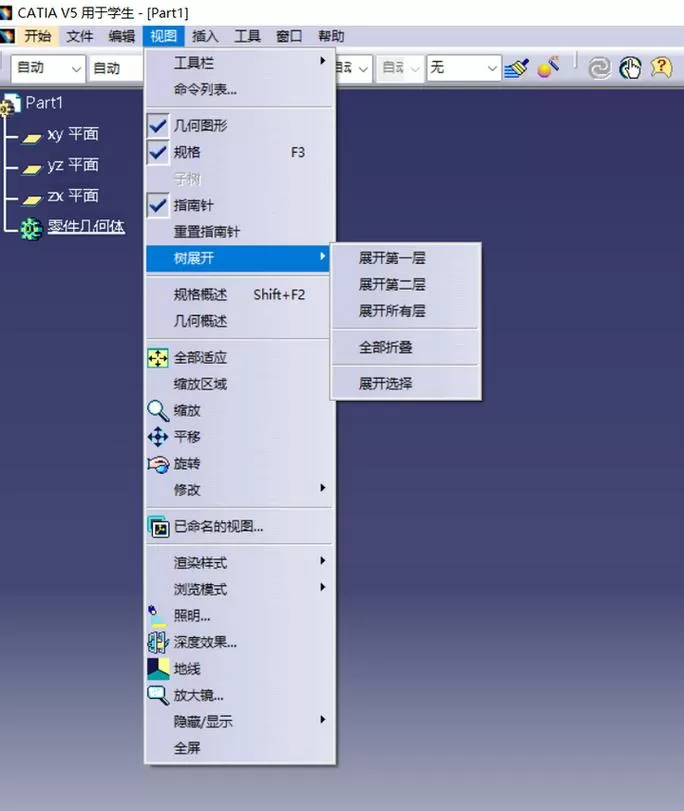The height and width of the screenshot is (811, 684).
Task: Click the swirl update toolbar icon
Action: pyautogui.click(x=600, y=68)
